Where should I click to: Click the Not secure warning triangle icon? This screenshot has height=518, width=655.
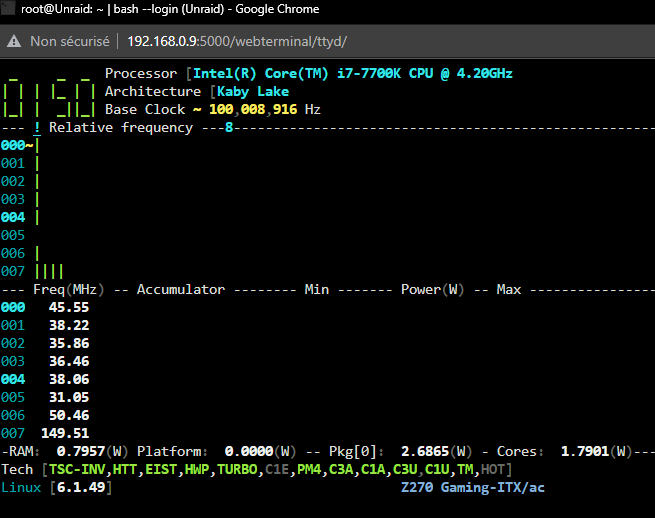coord(14,41)
